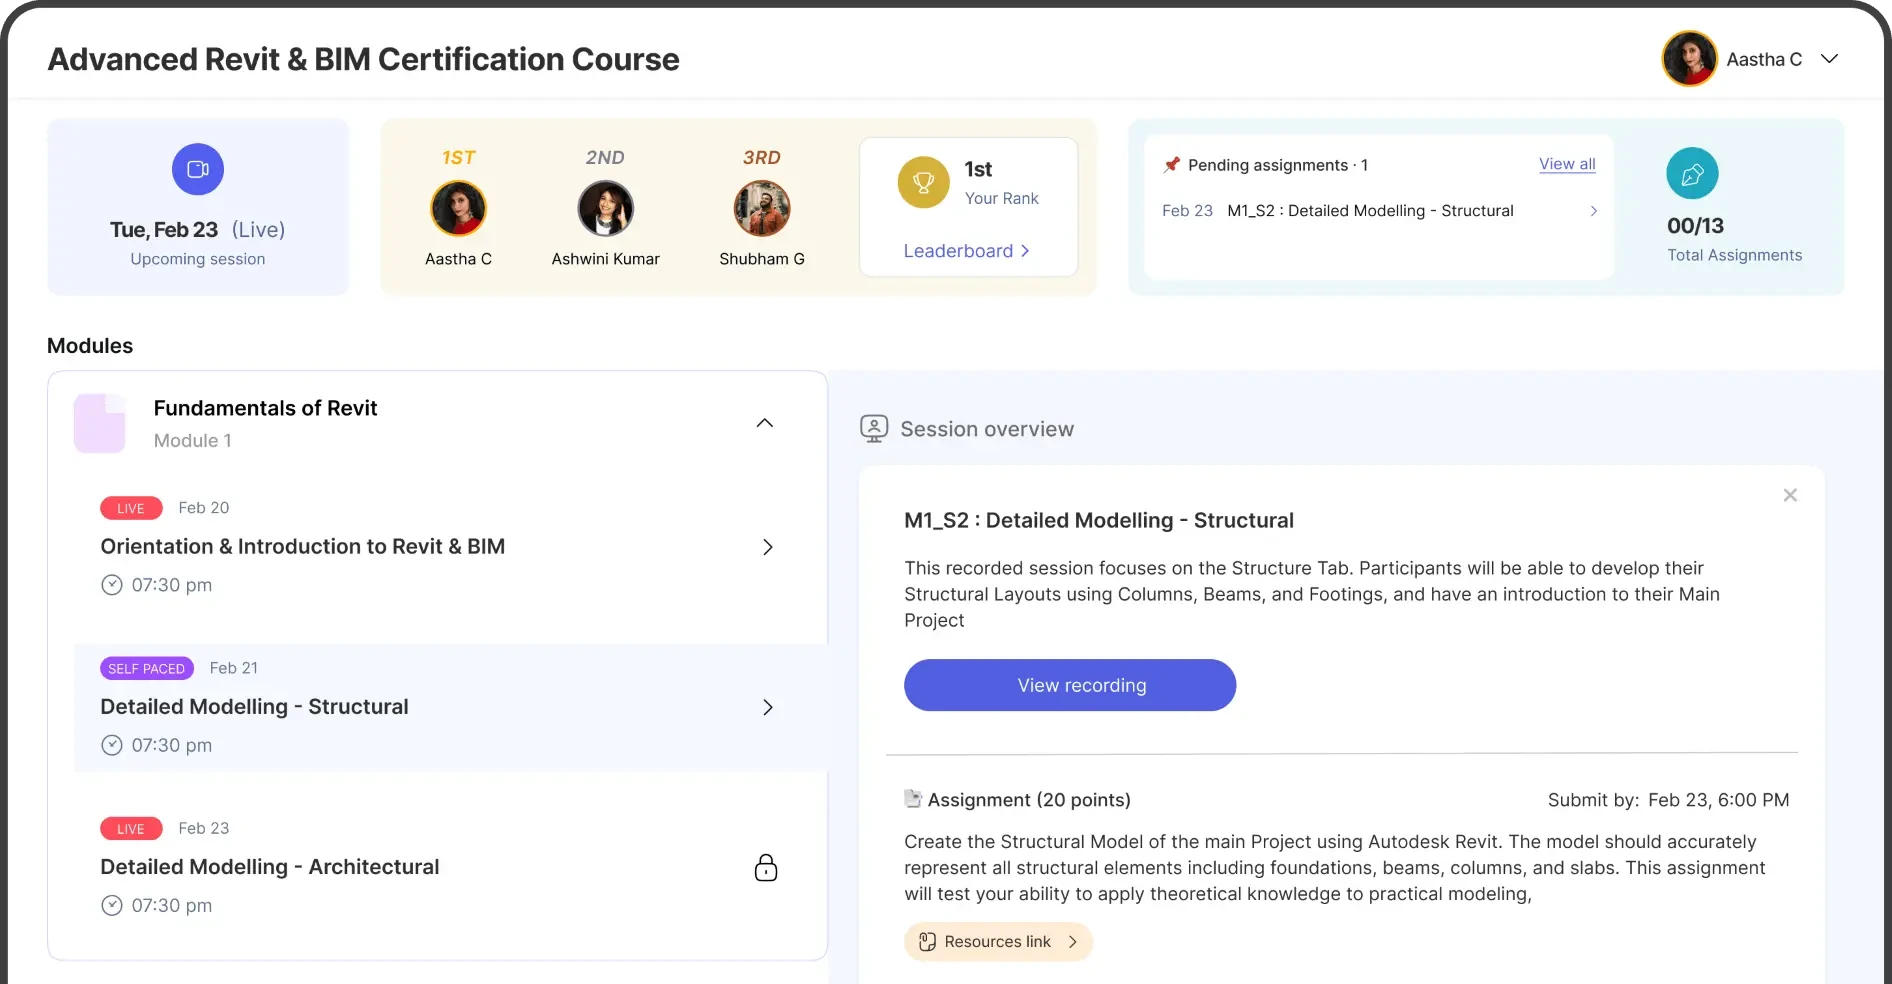Screen dimensions: 1892x984
Task: Open Orientation & Introduction session chevron
Action: click(x=768, y=547)
